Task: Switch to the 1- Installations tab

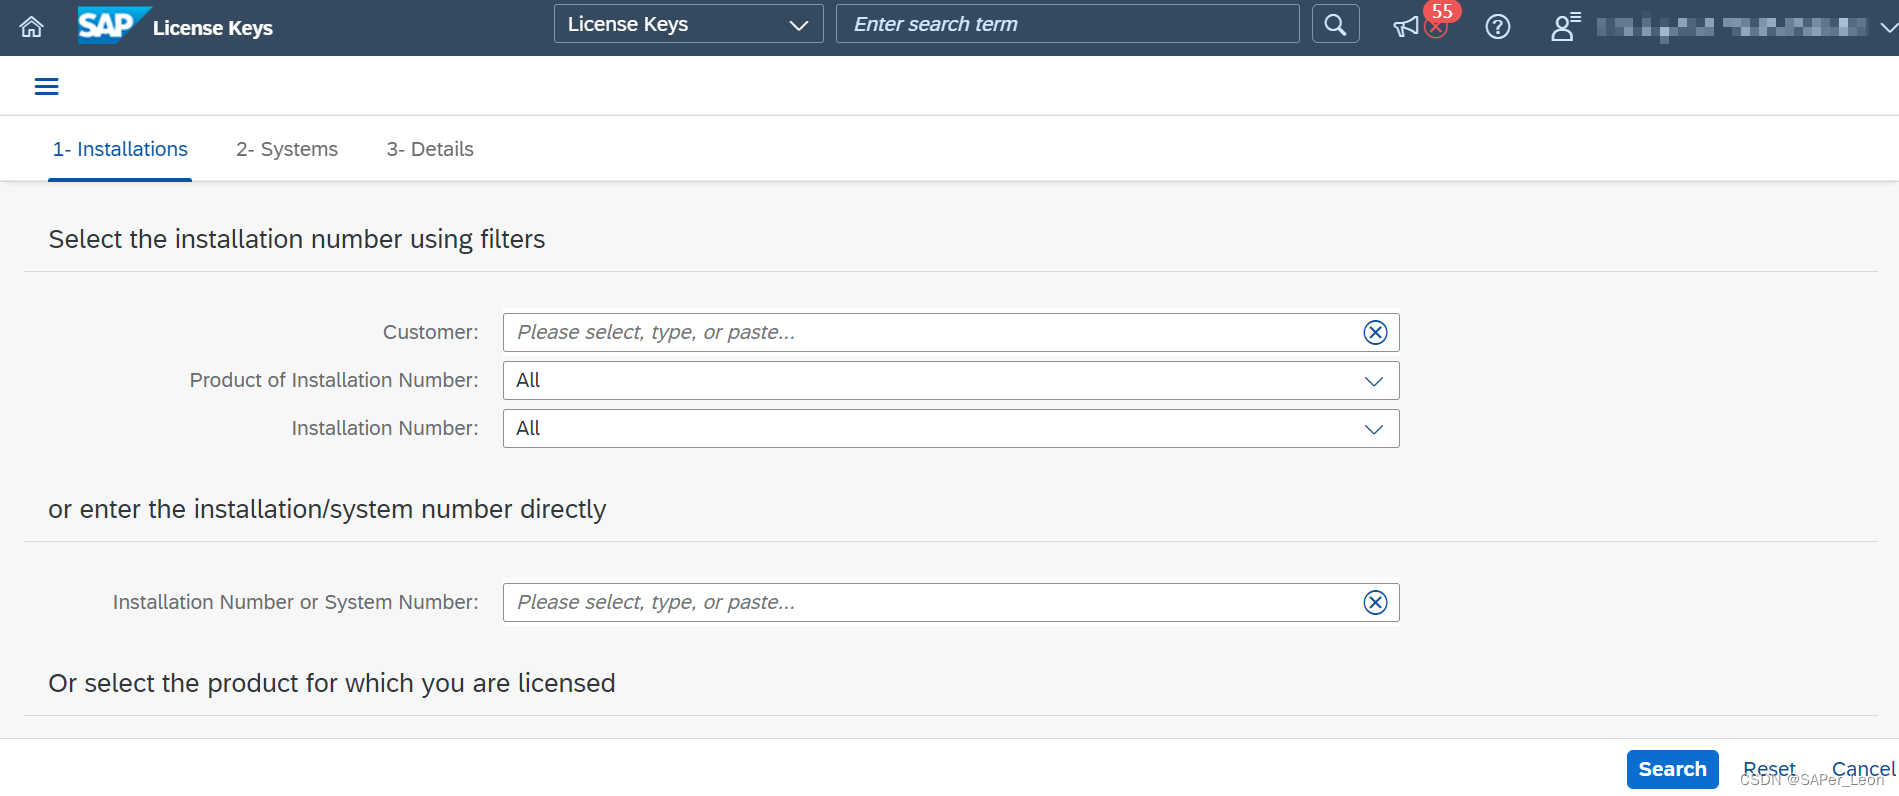Action: click(120, 149)
